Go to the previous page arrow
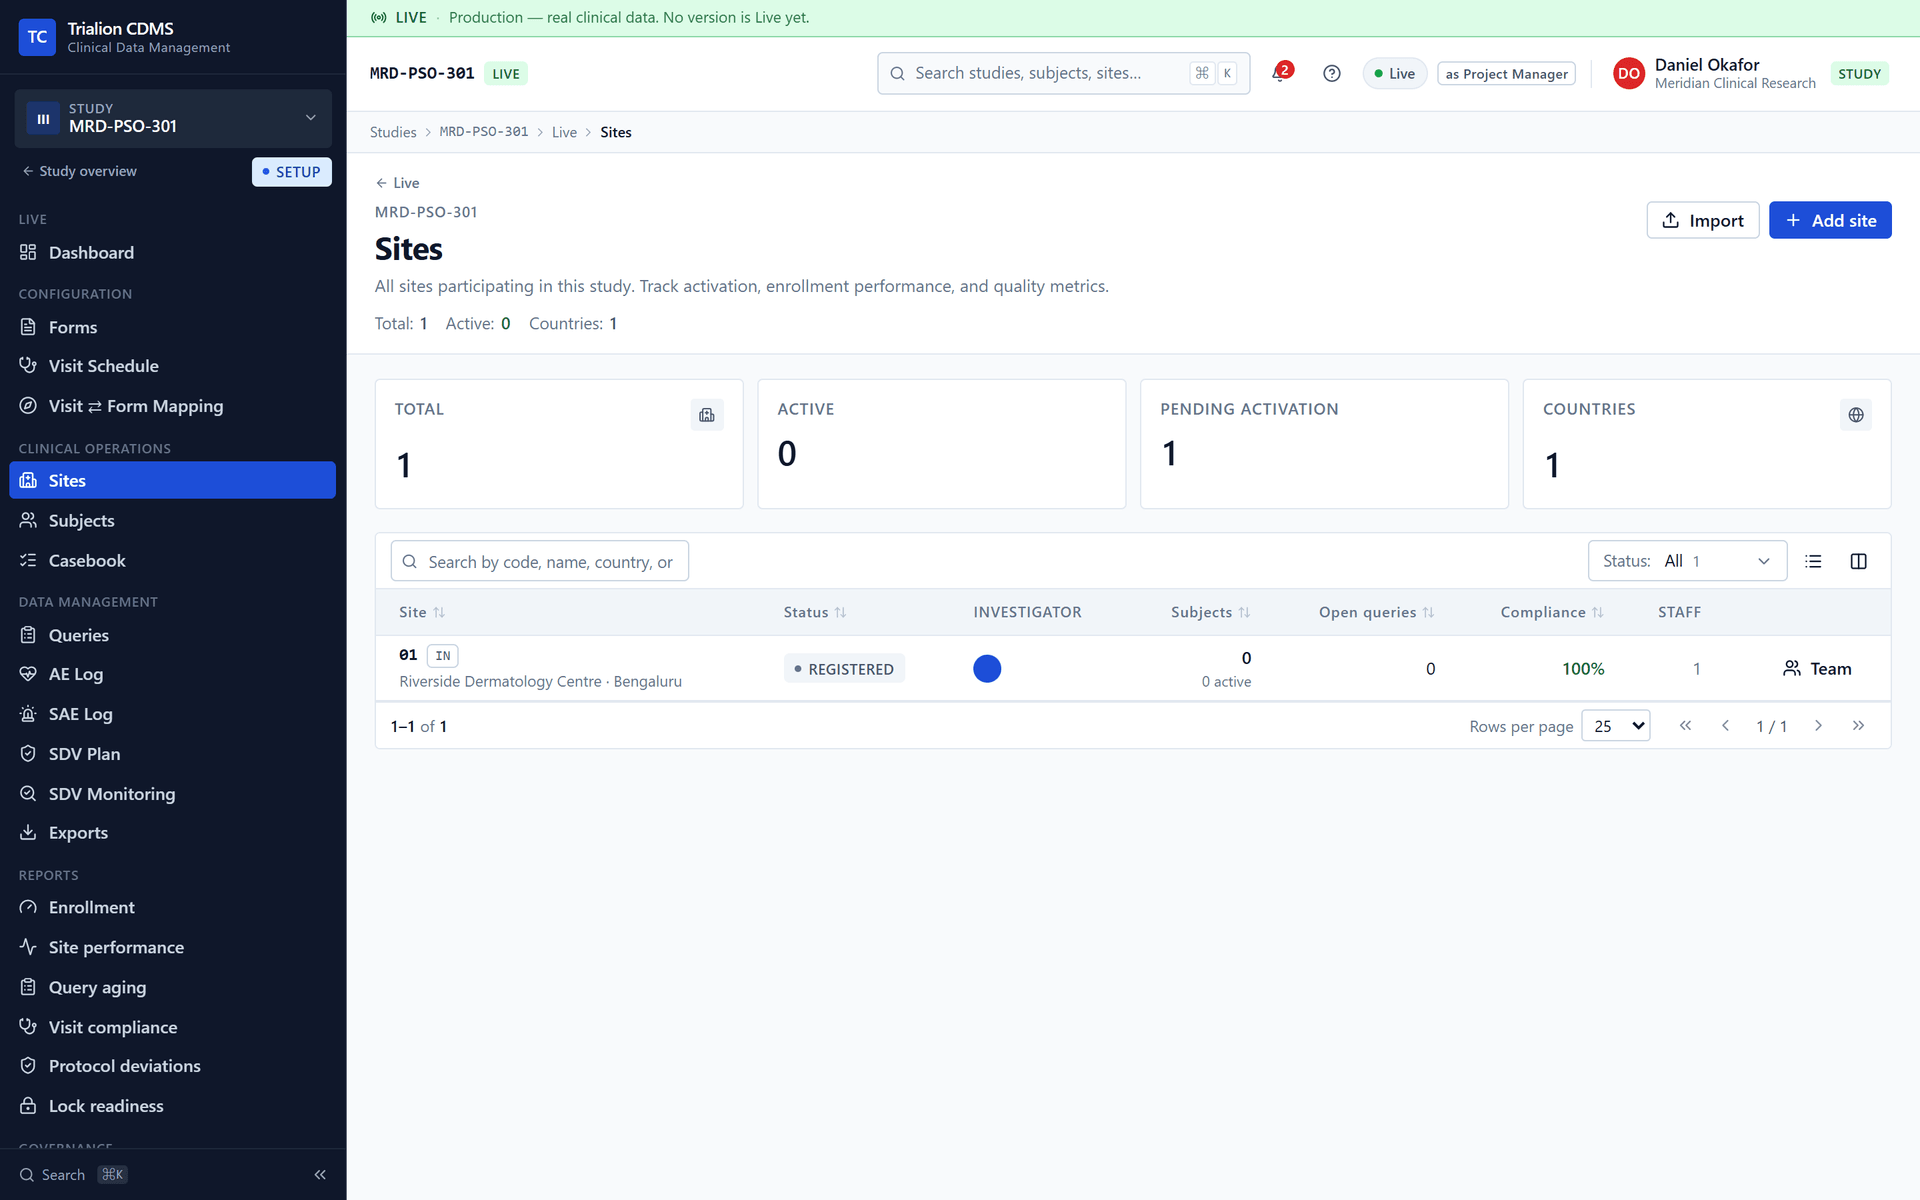Viewport: 1920px width, 1200px height. pos(1725,726)
